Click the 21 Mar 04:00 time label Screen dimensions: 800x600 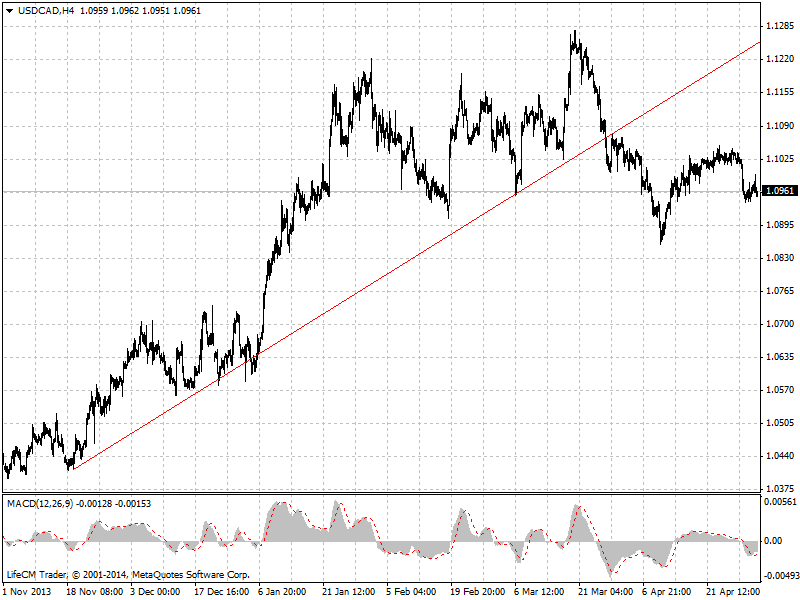click(x=604, y=591)
